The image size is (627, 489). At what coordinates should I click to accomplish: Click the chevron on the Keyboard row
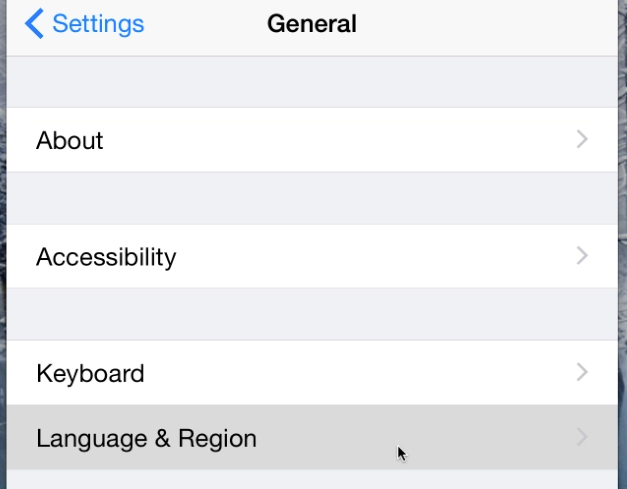coord(582,372)
